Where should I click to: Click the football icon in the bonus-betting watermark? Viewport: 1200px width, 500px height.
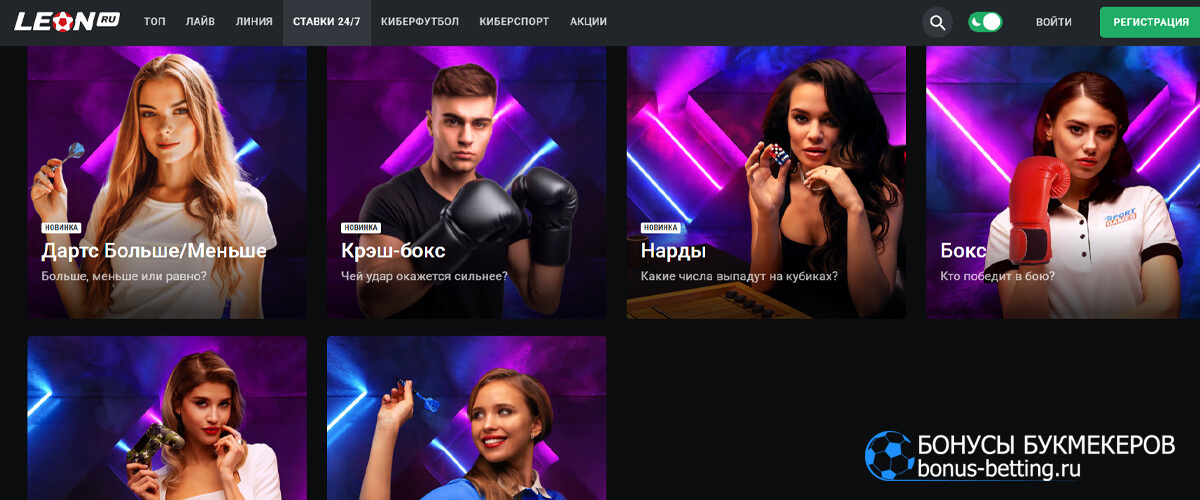point(888,456)
